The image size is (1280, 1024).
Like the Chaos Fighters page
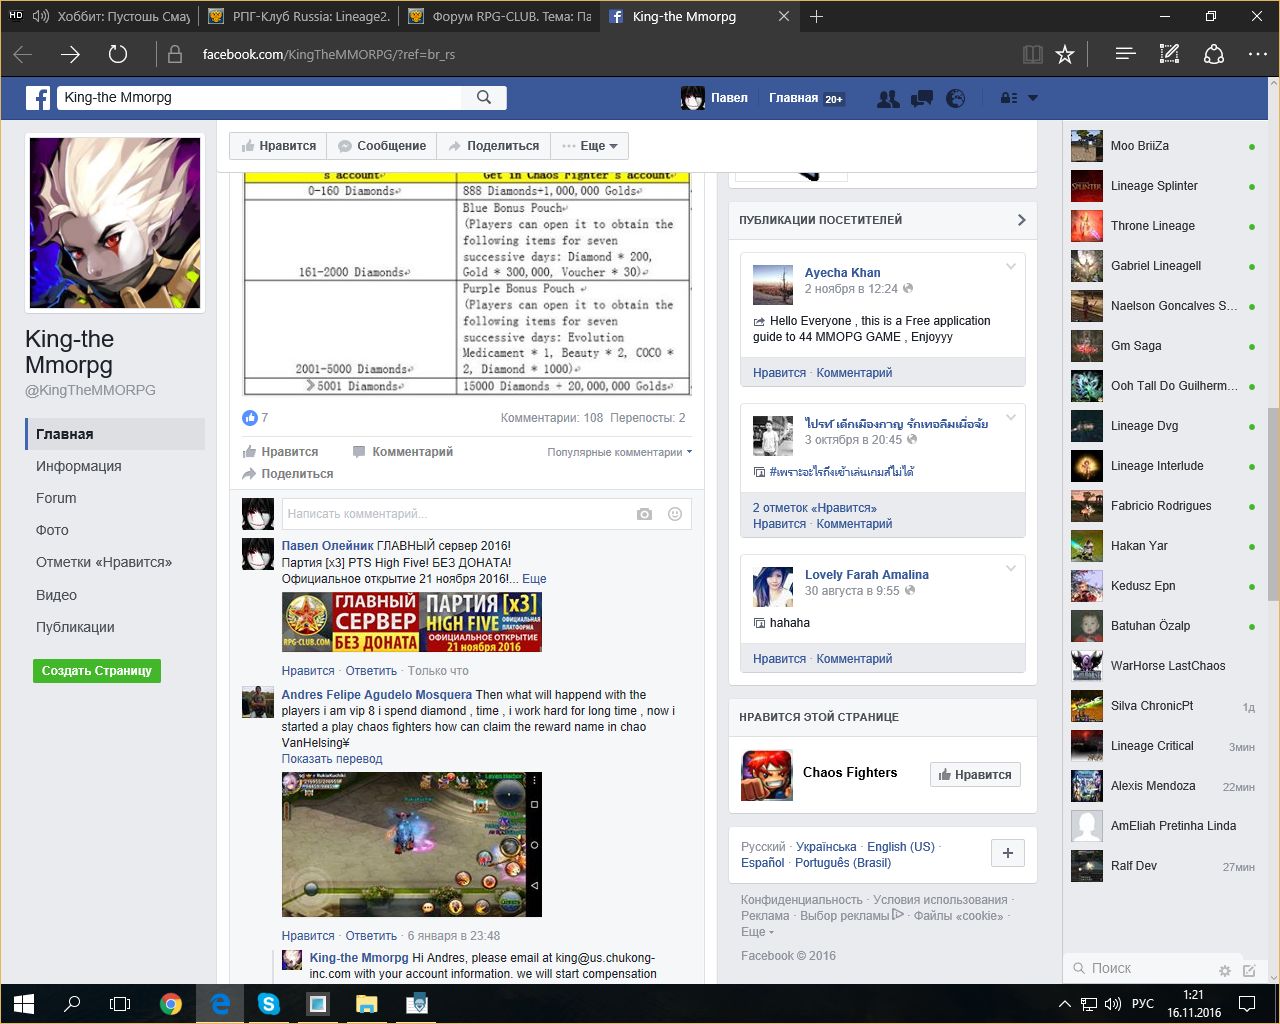coord(973,775)
